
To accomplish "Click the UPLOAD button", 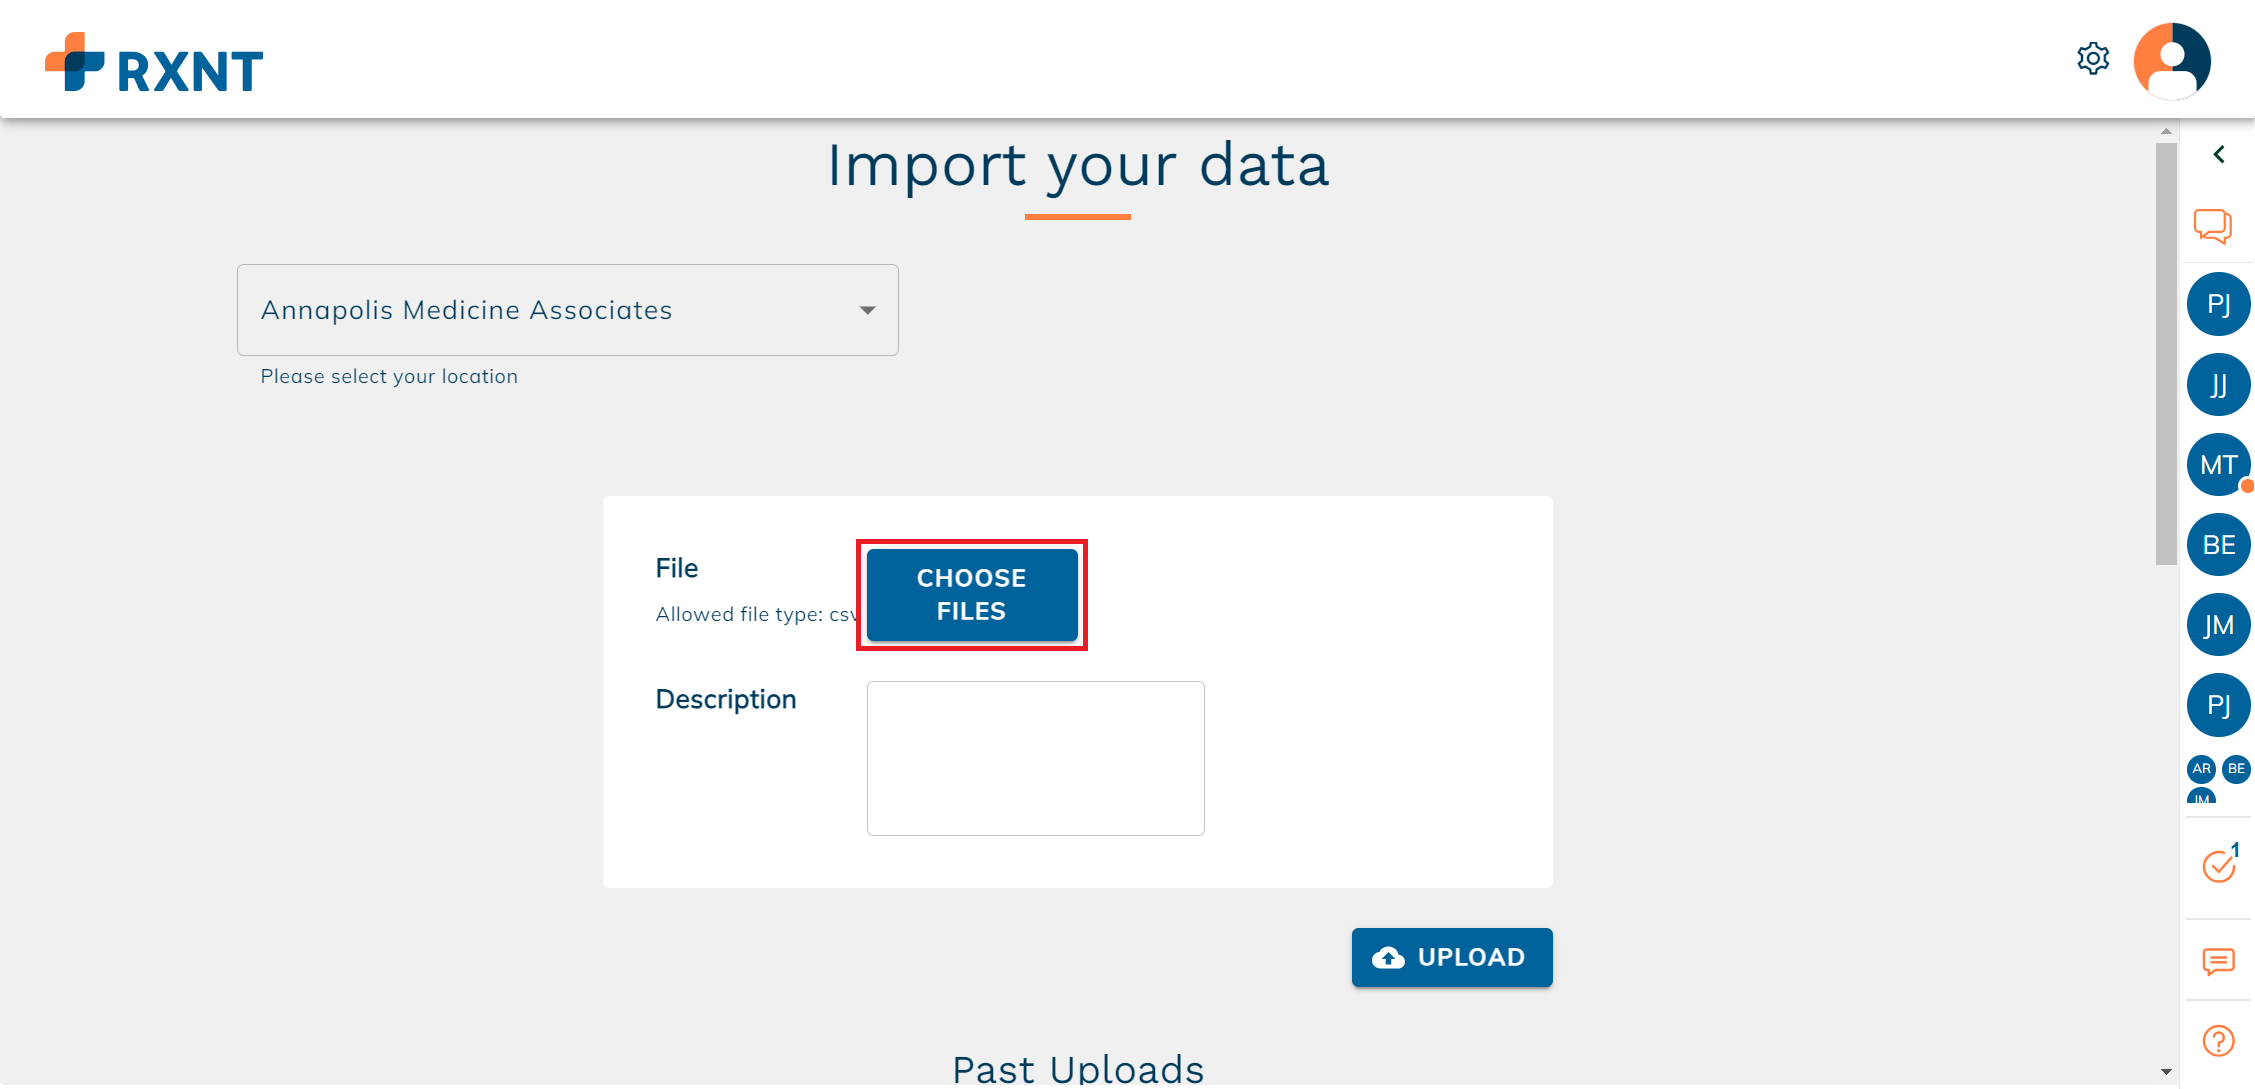I will click(x=1451, y=957).
